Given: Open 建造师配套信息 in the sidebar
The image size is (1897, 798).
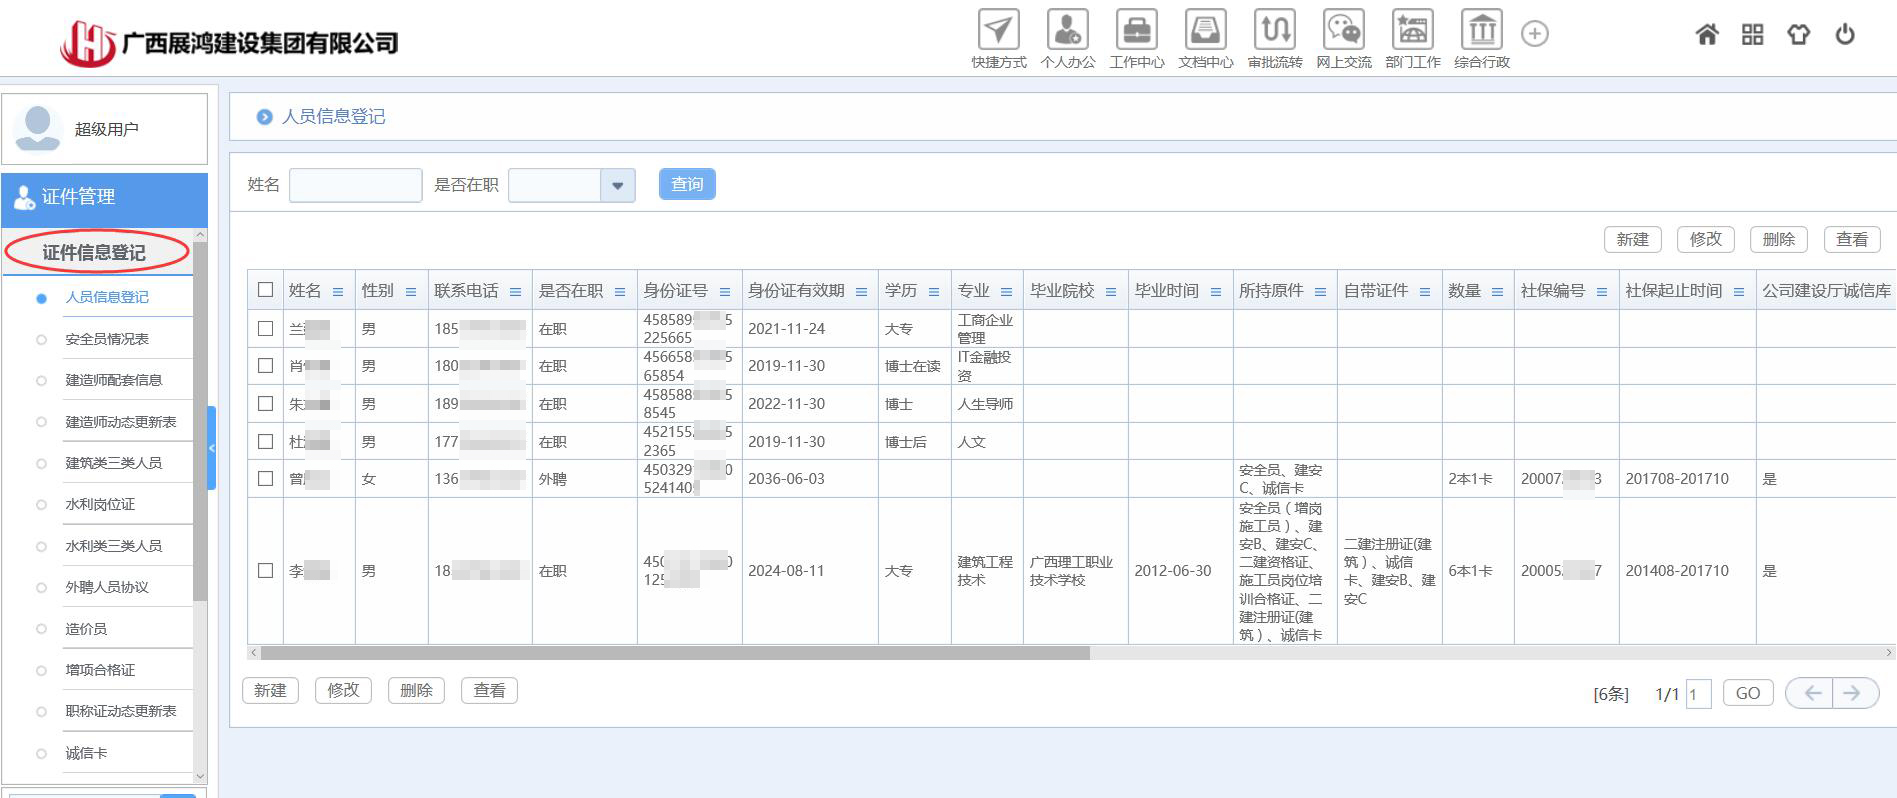Looking at the screenshot, I should point(113,380).
